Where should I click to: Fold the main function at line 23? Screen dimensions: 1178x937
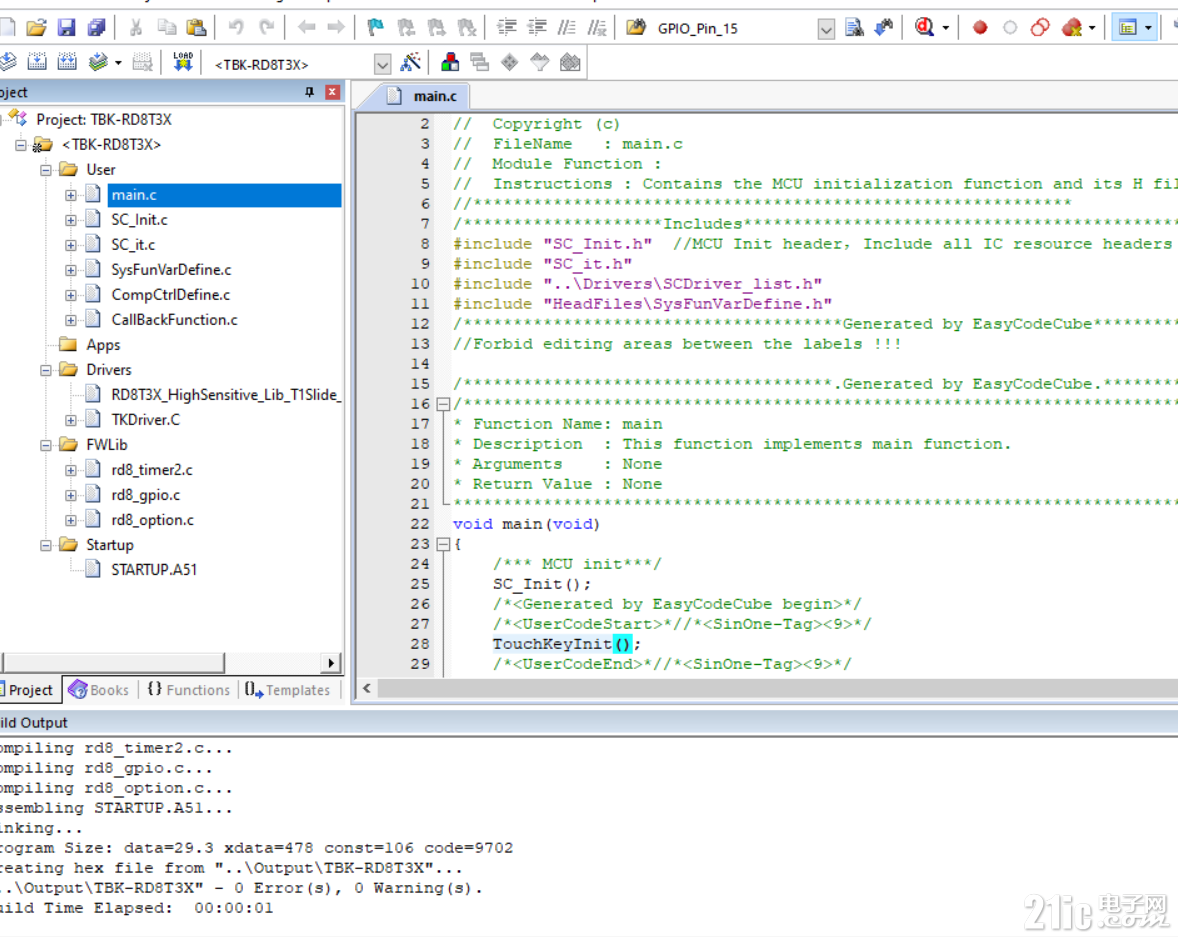click(443, 544)
